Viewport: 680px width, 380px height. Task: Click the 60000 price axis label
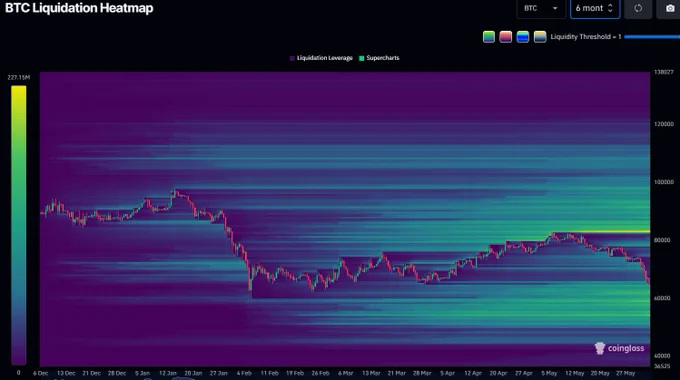(x=662, y=298)
